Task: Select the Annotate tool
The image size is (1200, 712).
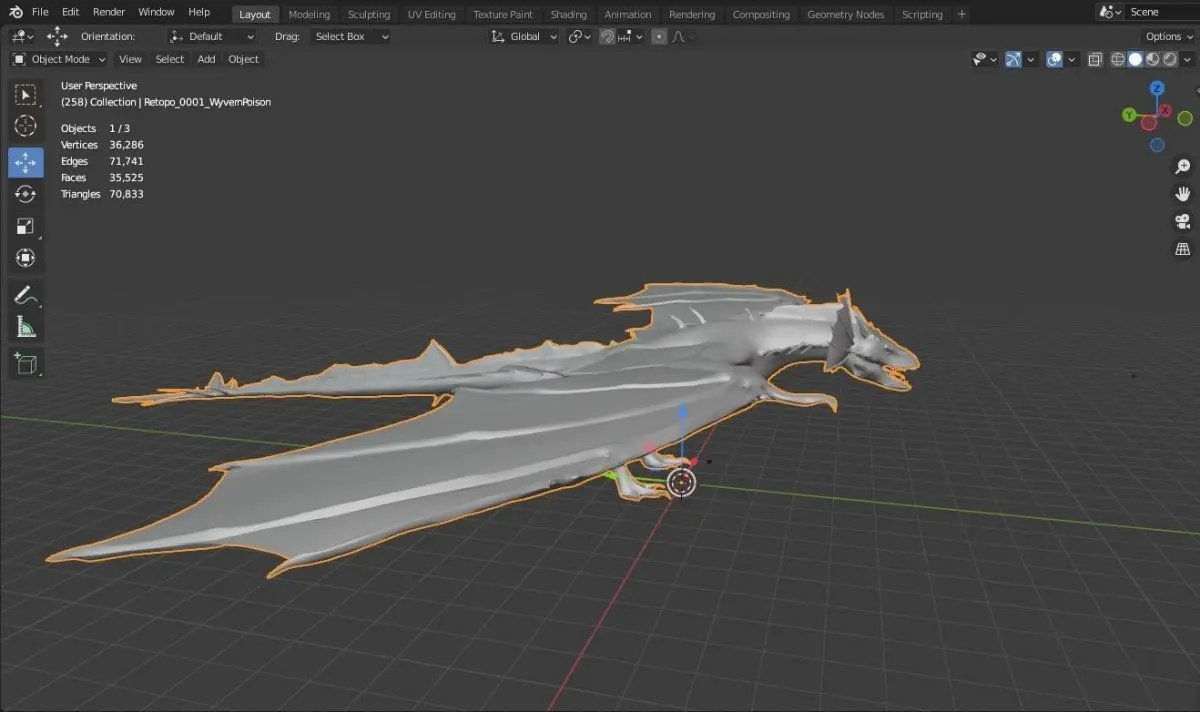Action: pos(26,295)
